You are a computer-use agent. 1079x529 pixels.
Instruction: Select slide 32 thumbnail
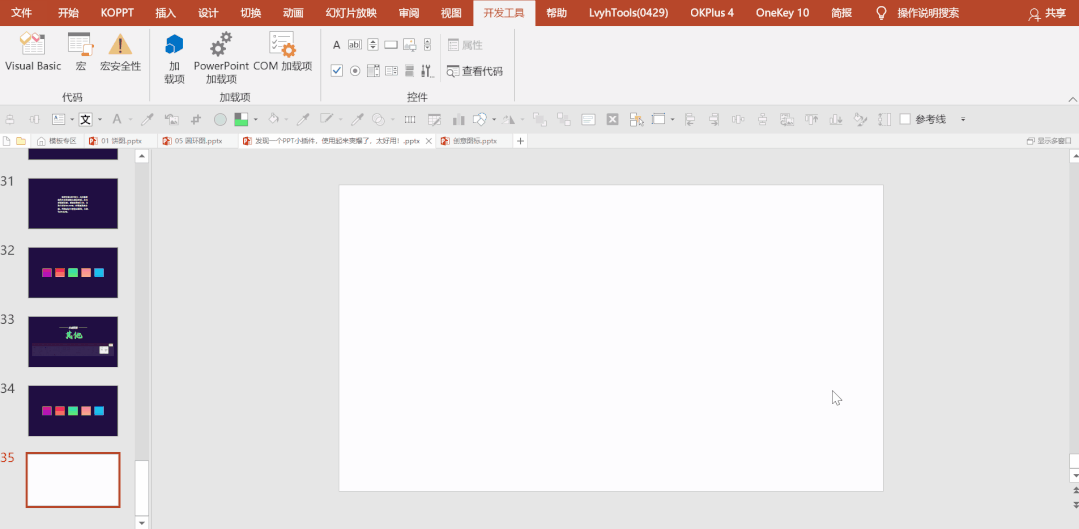click(x=73, y=272)
